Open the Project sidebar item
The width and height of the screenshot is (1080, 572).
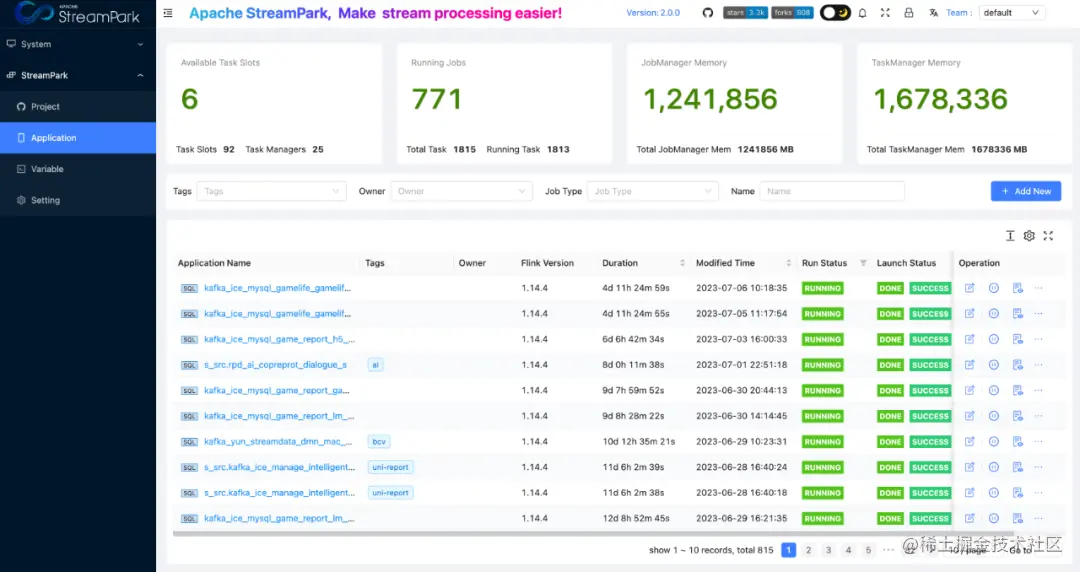point(78,107)
